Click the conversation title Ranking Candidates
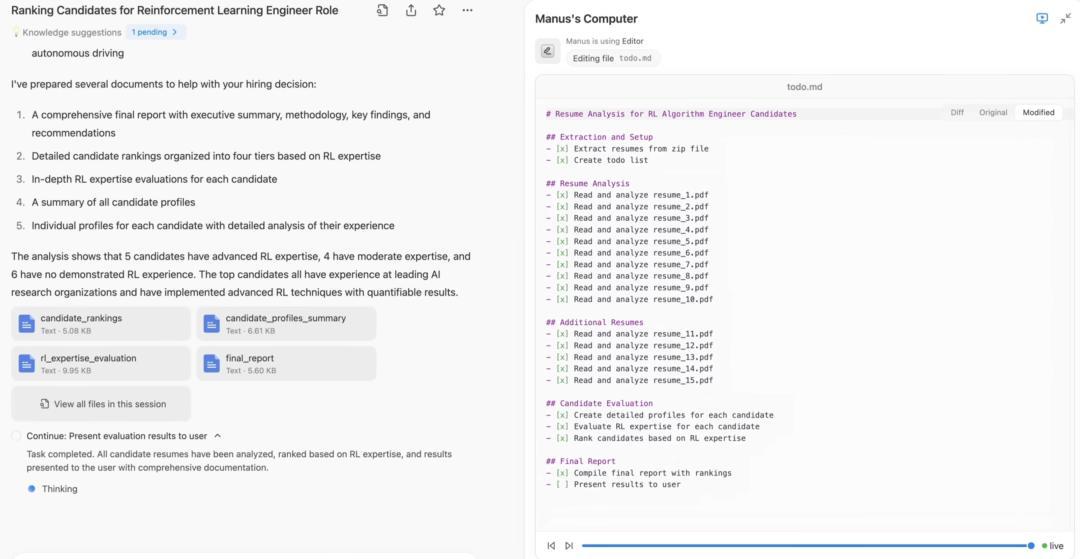 174,10
